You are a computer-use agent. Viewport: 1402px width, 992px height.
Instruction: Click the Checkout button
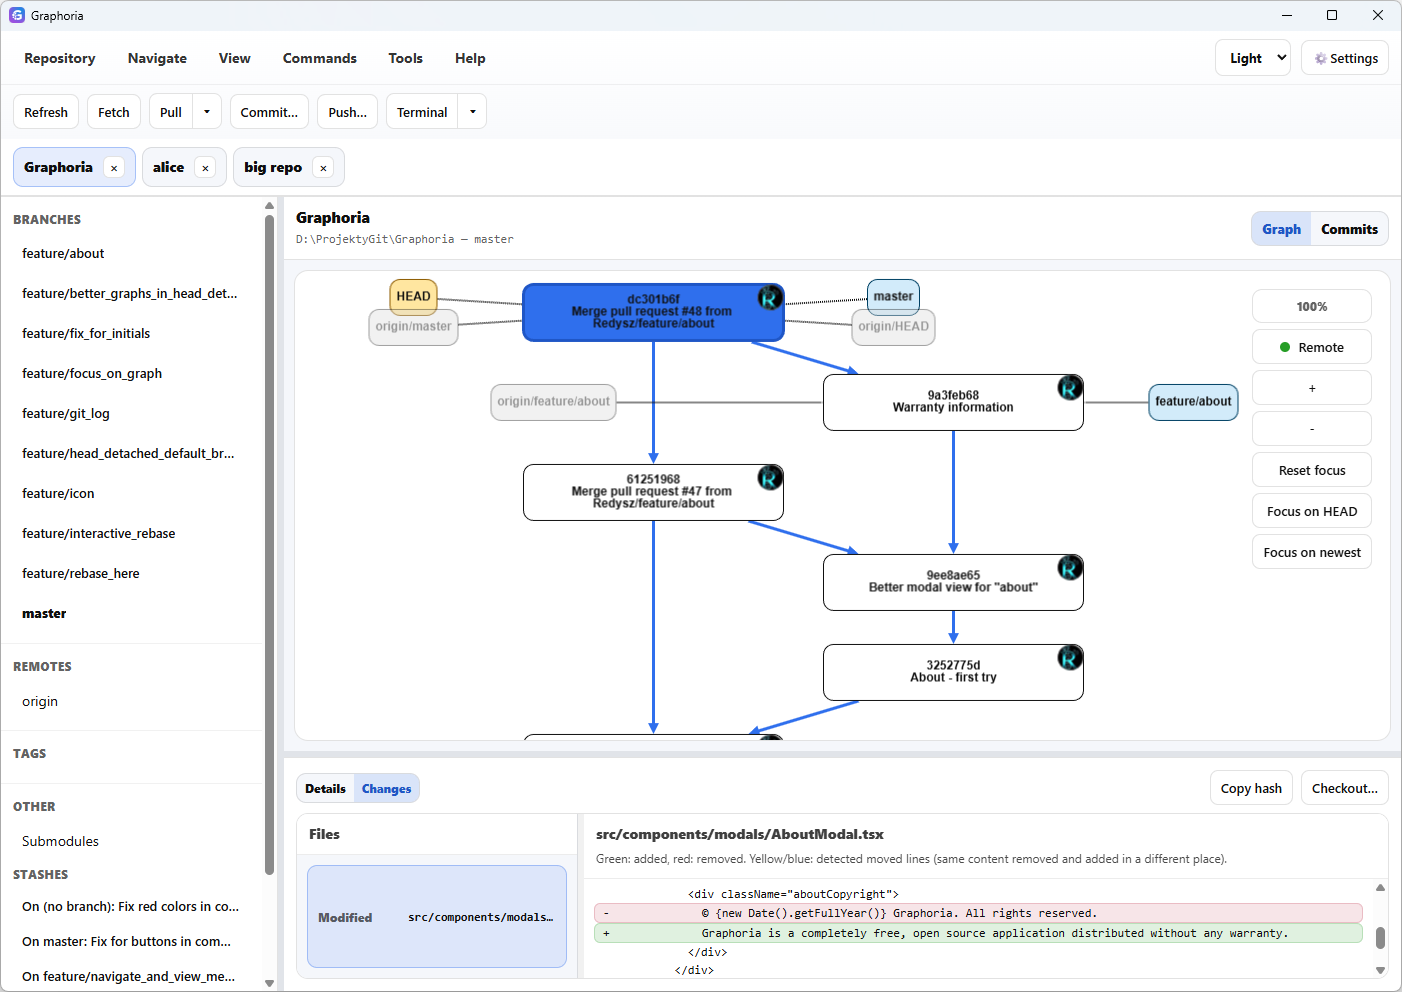tap(1344, 787)
